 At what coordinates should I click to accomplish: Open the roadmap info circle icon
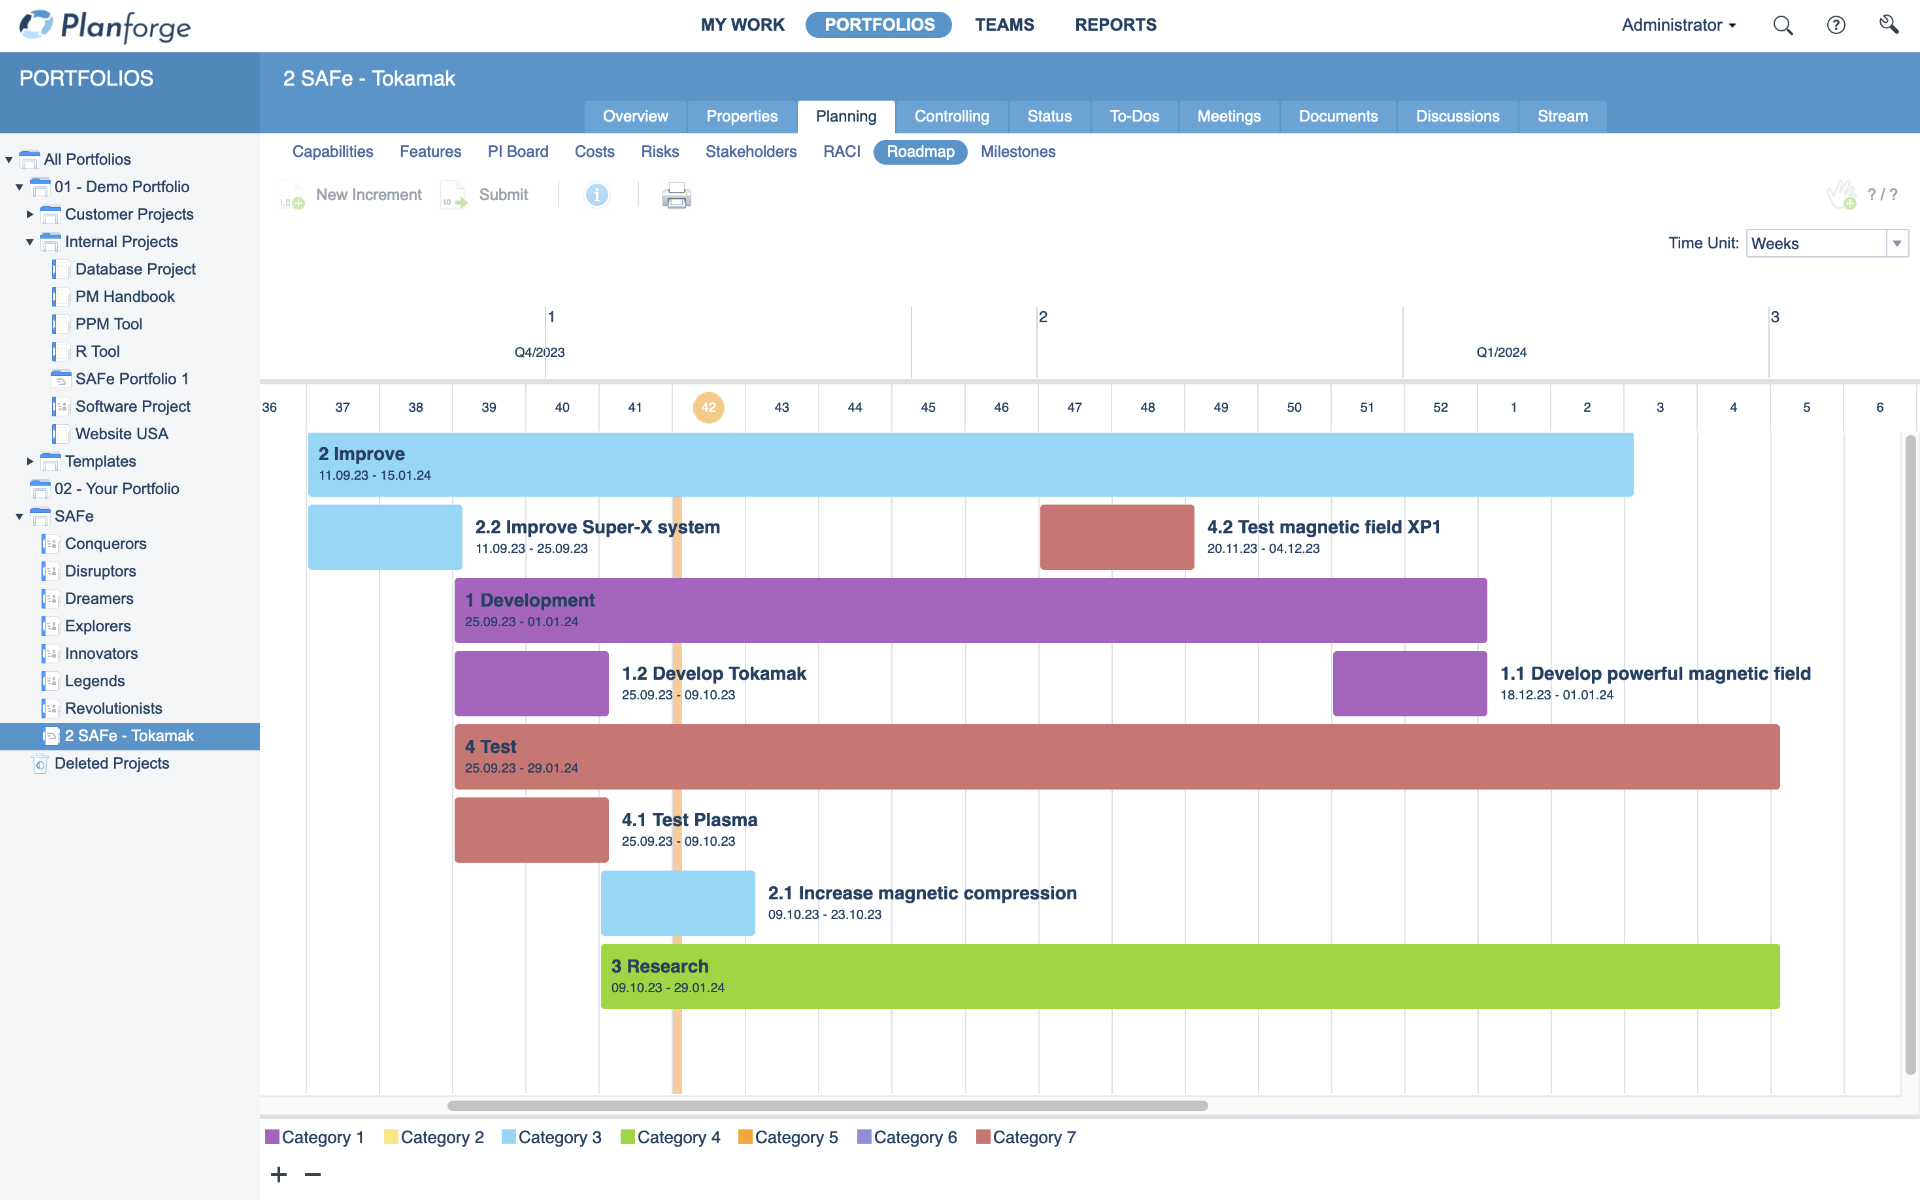click(597, 195)
